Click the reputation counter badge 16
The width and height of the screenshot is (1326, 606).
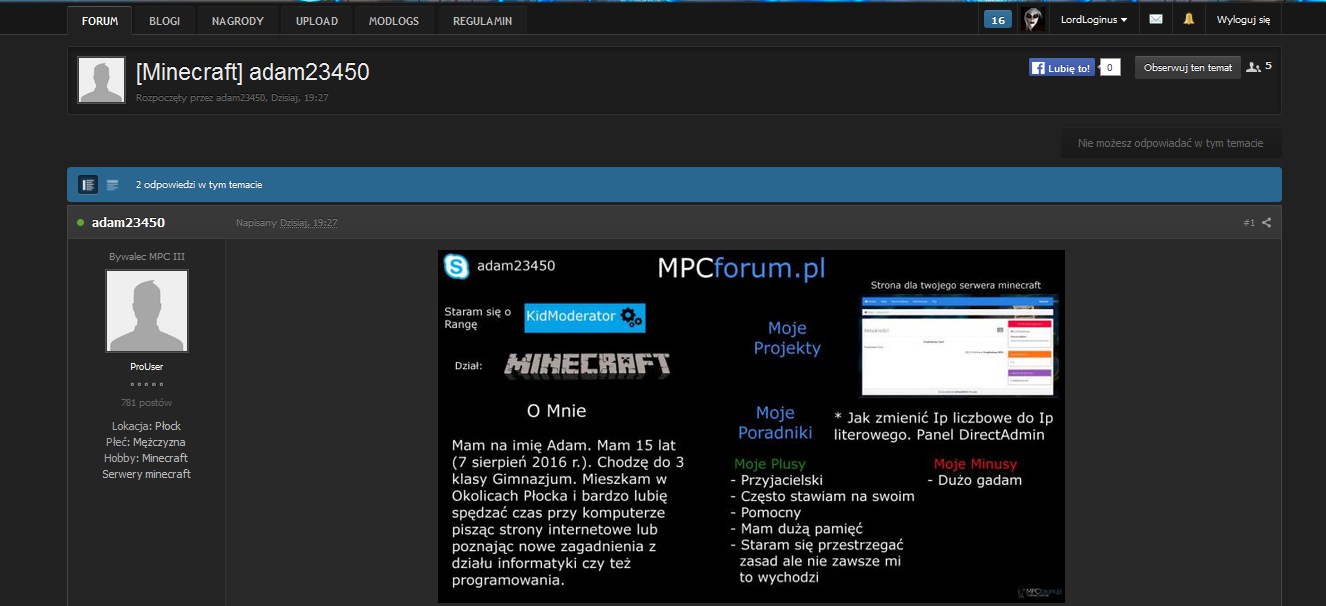(998, 20)
